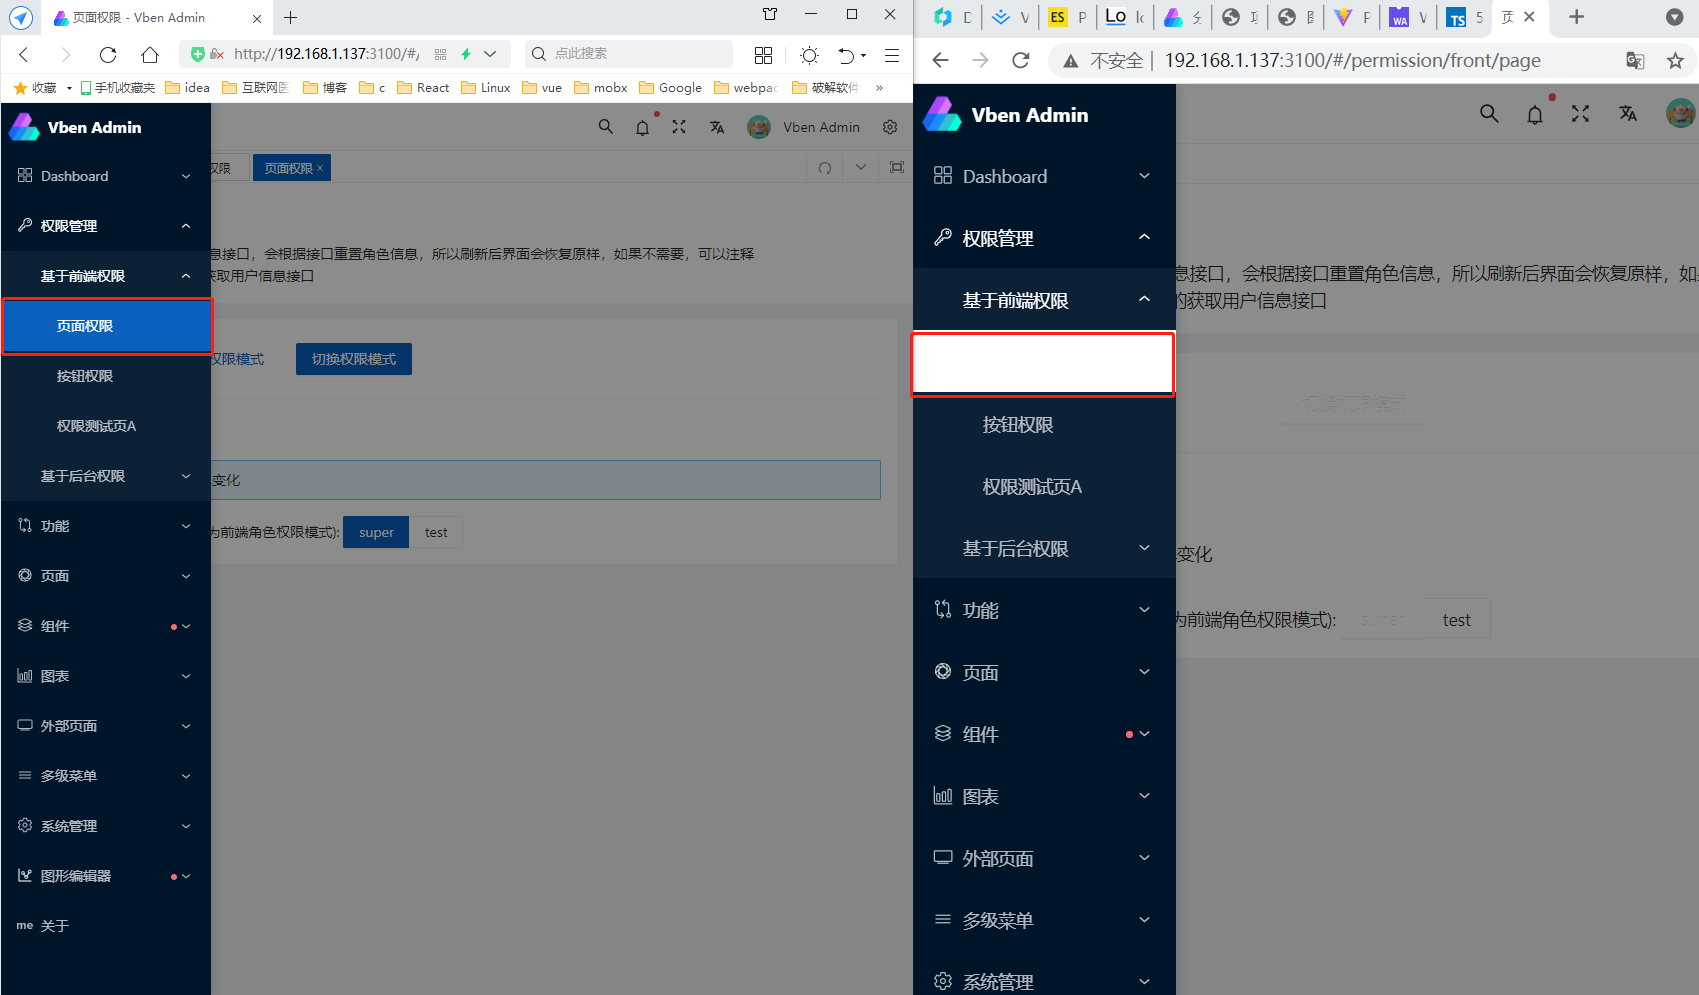This screenshot has height=995, width=1699.
Task: Click the search icon in left window header
Action: tap(606, 127)
